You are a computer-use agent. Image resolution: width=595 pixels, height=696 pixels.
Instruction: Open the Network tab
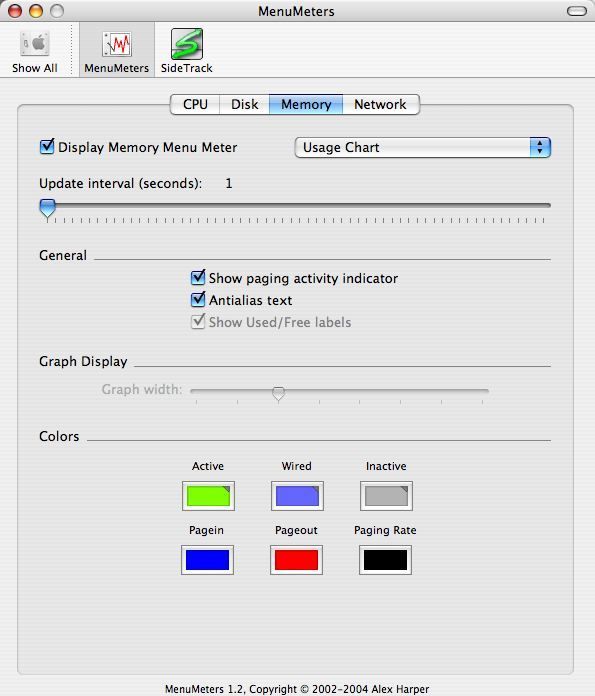click(x=381, y=104)
